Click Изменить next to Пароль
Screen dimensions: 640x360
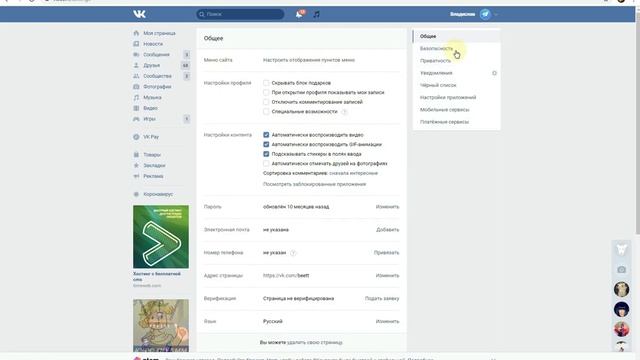tap(387, 207)
